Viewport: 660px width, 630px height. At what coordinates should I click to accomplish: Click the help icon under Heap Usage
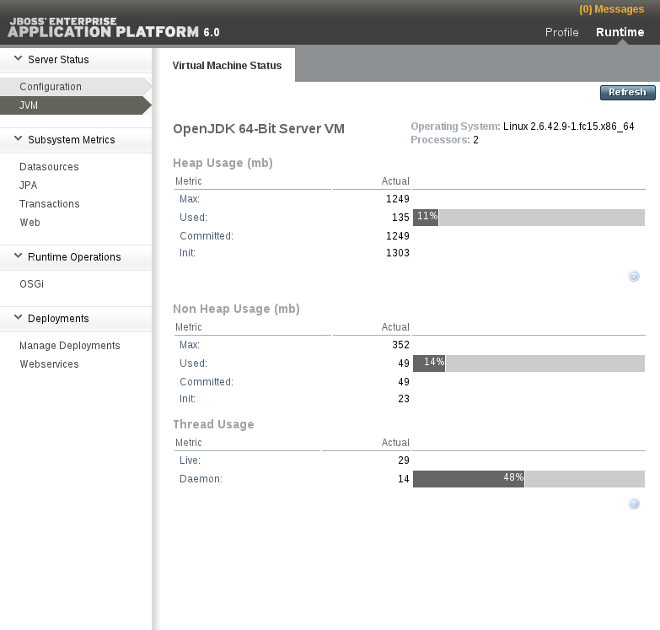pos(634,276)
